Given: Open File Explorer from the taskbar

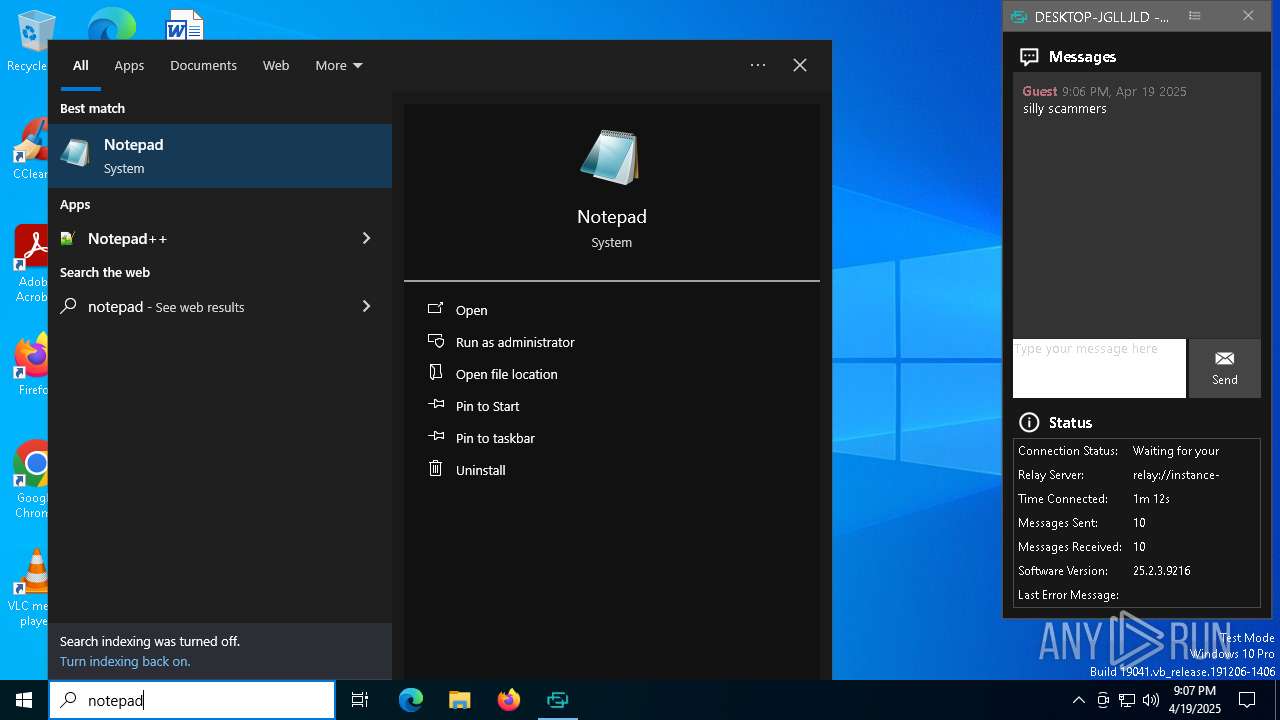Looking at the screenshot, I should click(x=459, y=700).
